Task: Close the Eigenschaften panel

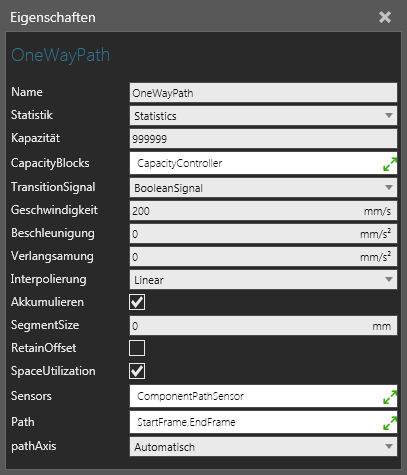Action: pos(385,17)
